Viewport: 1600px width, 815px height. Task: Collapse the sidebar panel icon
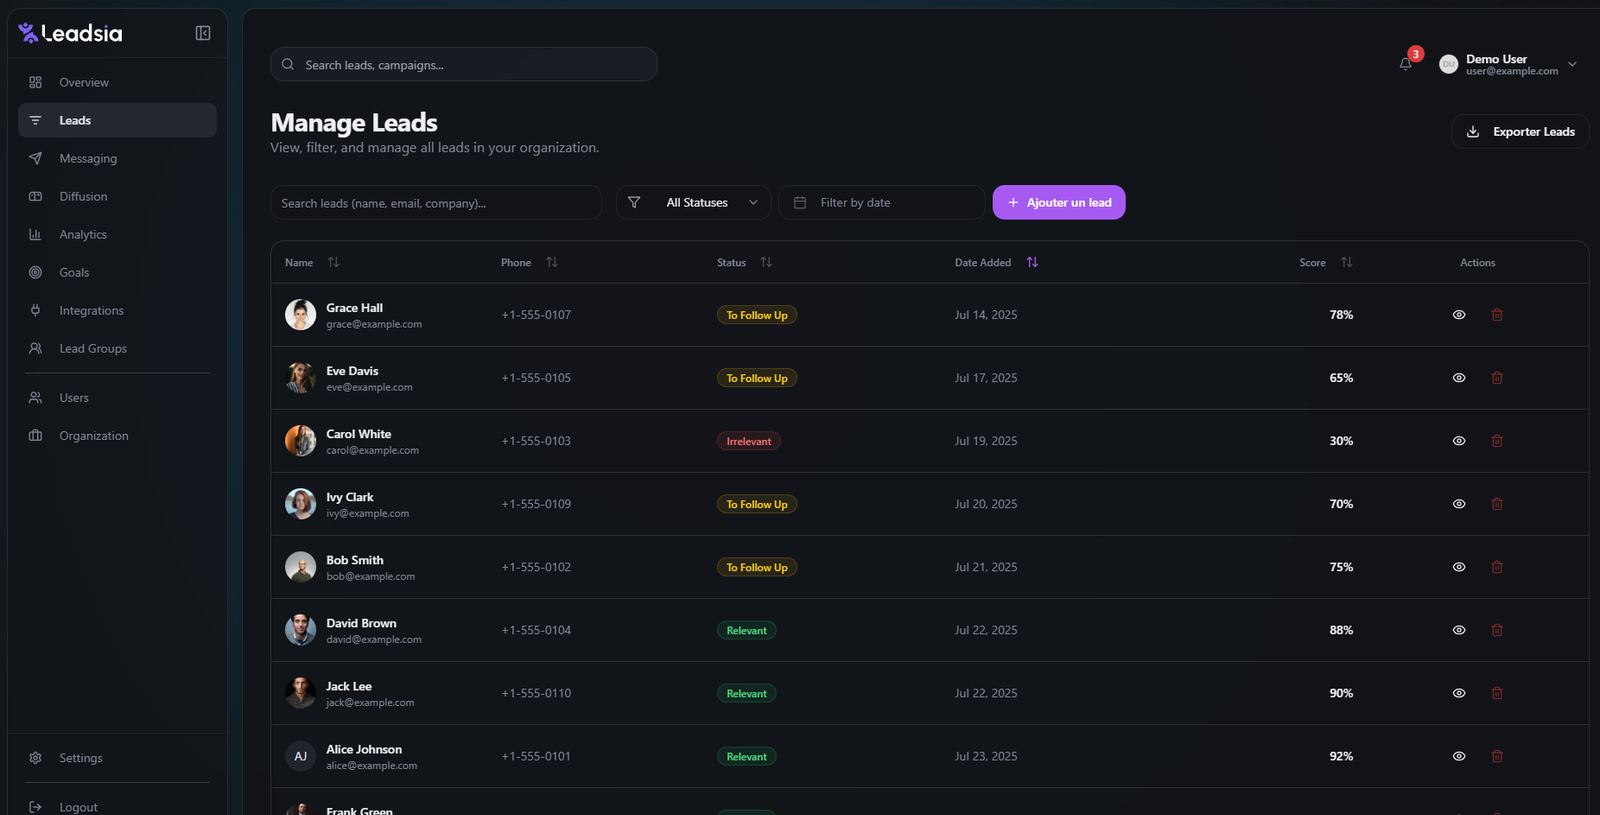[x=203, y=33]
